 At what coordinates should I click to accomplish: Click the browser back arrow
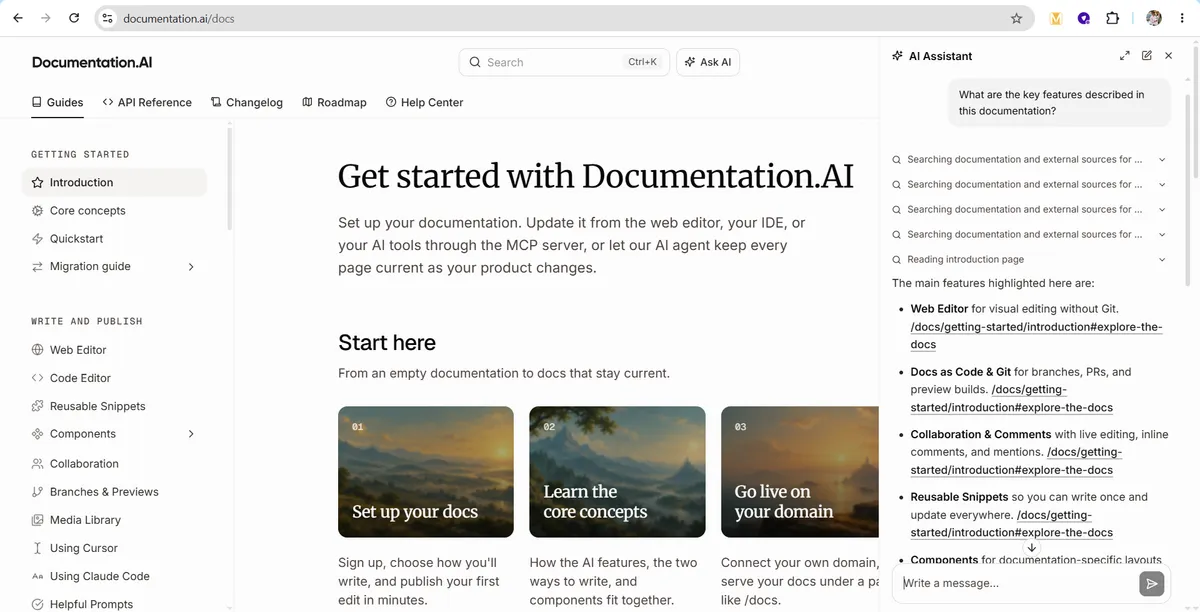(17, 18)
